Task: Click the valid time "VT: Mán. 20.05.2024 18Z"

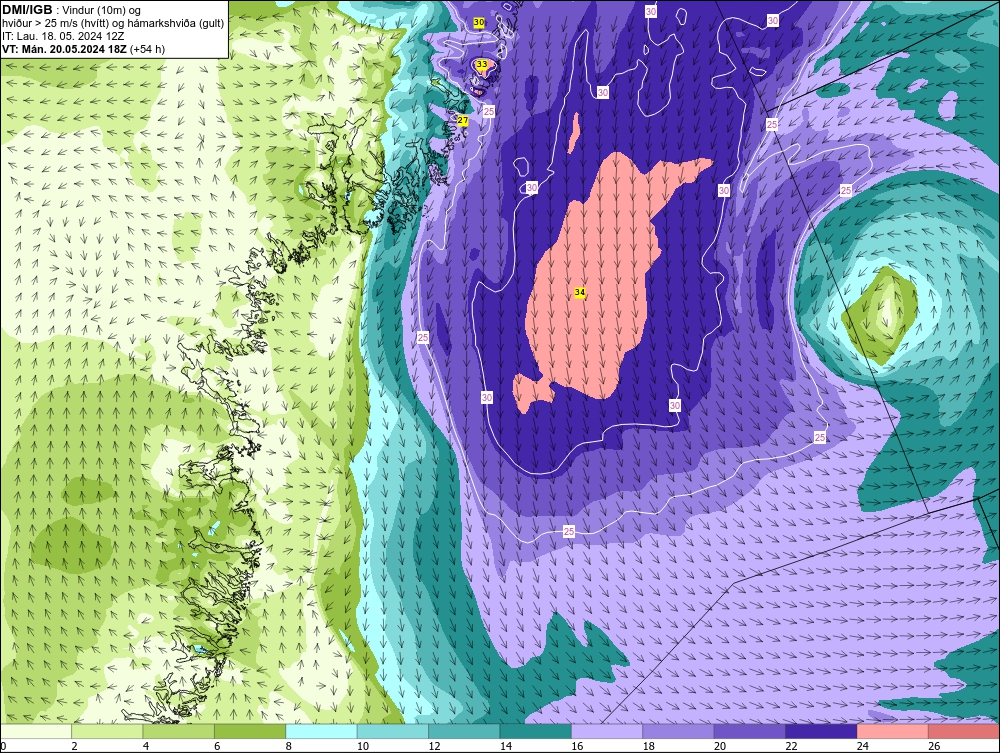Action: pos(64,49)
